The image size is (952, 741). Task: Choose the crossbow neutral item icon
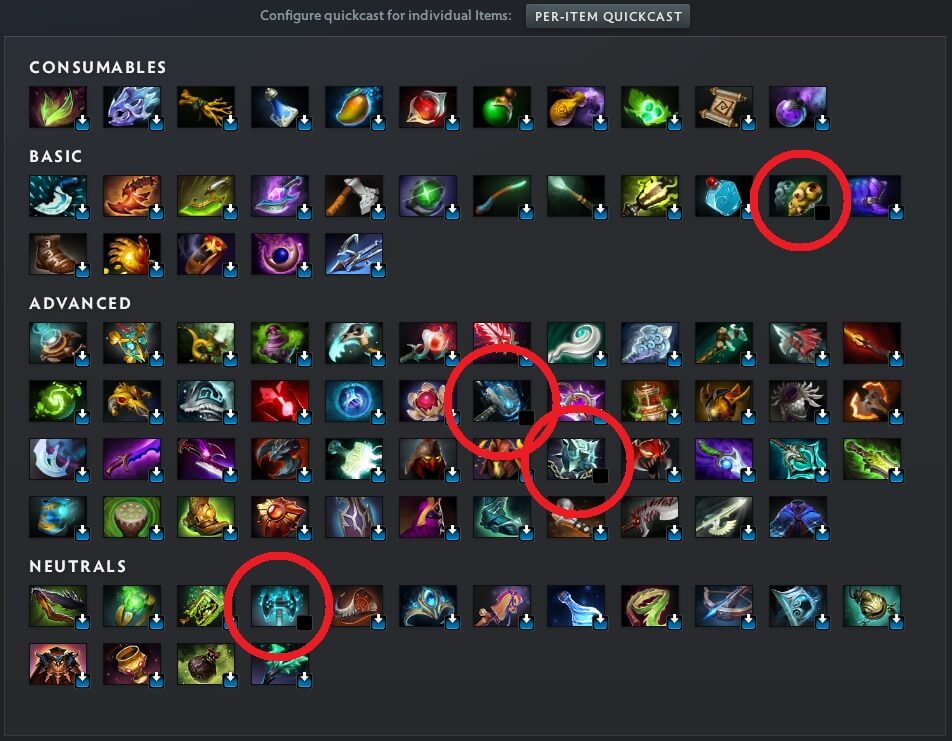(724, 606)
